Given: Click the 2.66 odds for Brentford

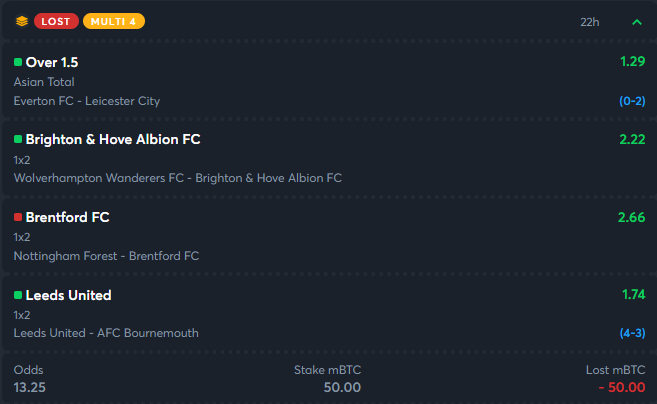Looking at the screenshot, I should [x=631, y=217].
